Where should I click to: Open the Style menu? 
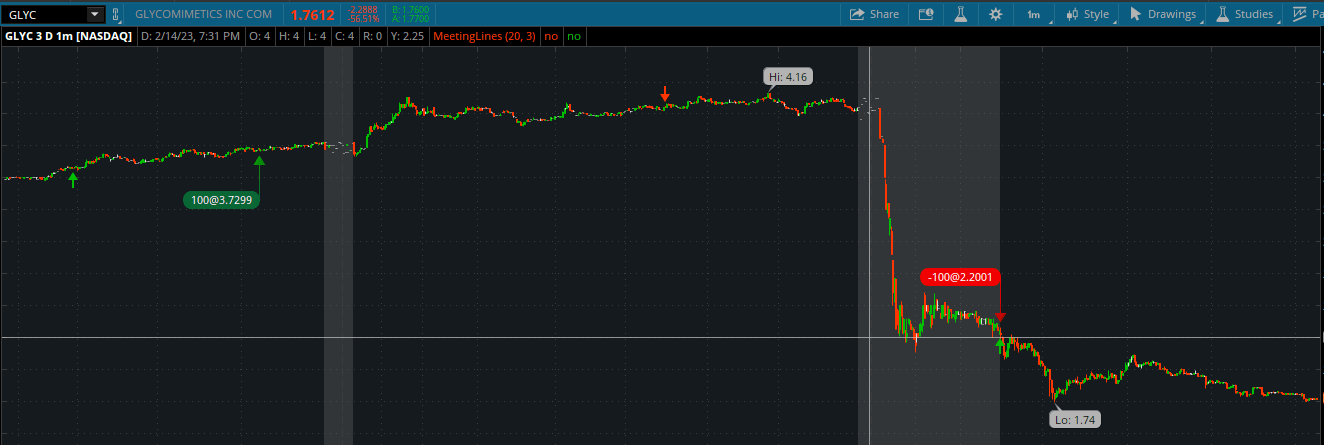(x=1088, y=14)
